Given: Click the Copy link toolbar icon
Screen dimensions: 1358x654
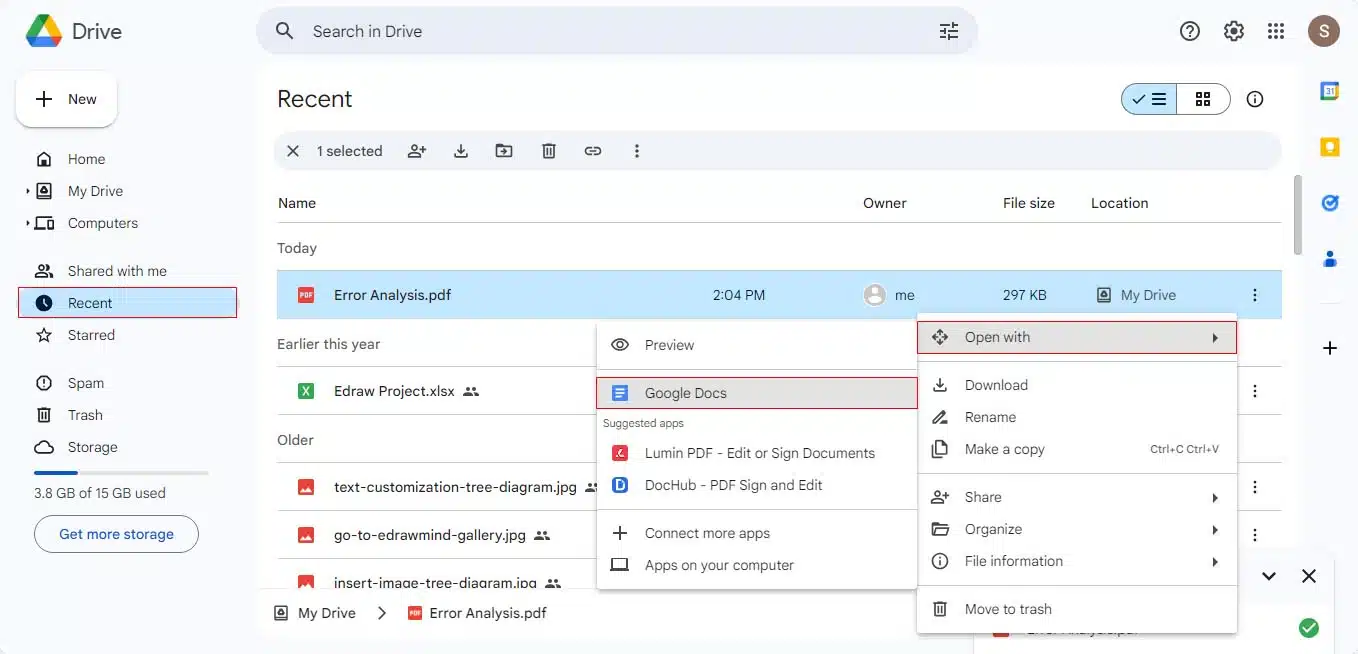Looking at the screenshot, I should click(593, 151).
